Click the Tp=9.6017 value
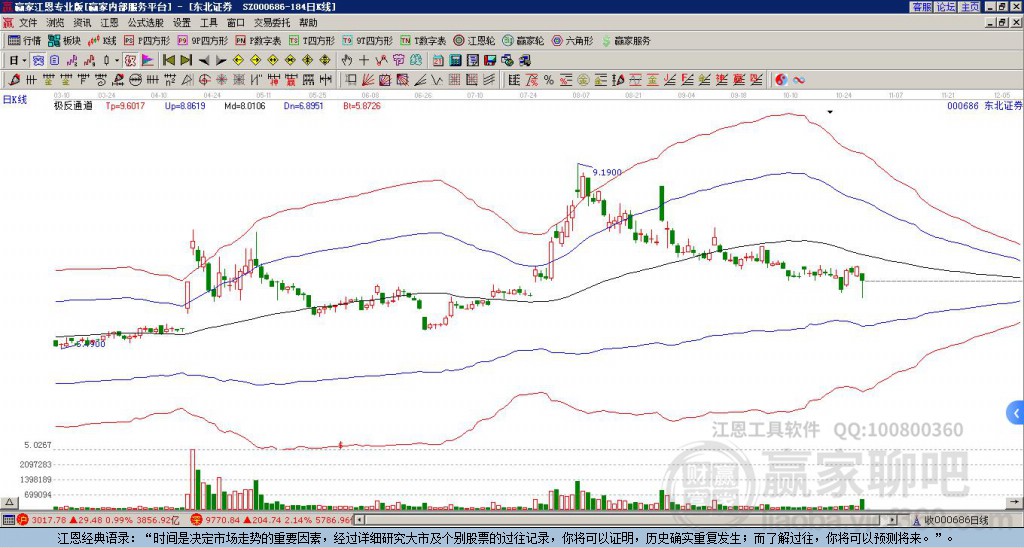Screen dimensions: 1024x548 (x=125, y=106)
